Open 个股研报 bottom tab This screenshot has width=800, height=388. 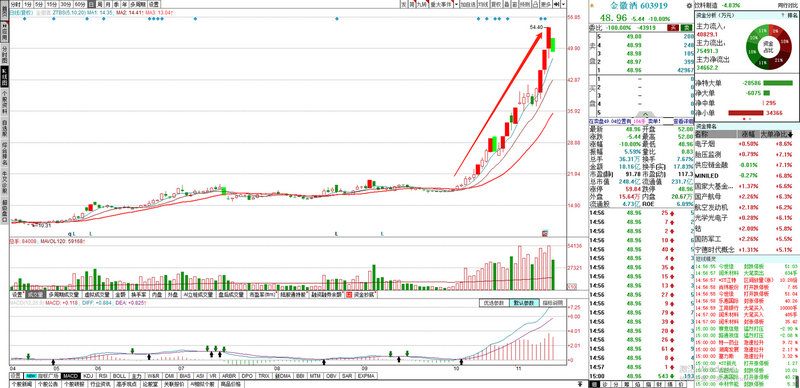74,384
